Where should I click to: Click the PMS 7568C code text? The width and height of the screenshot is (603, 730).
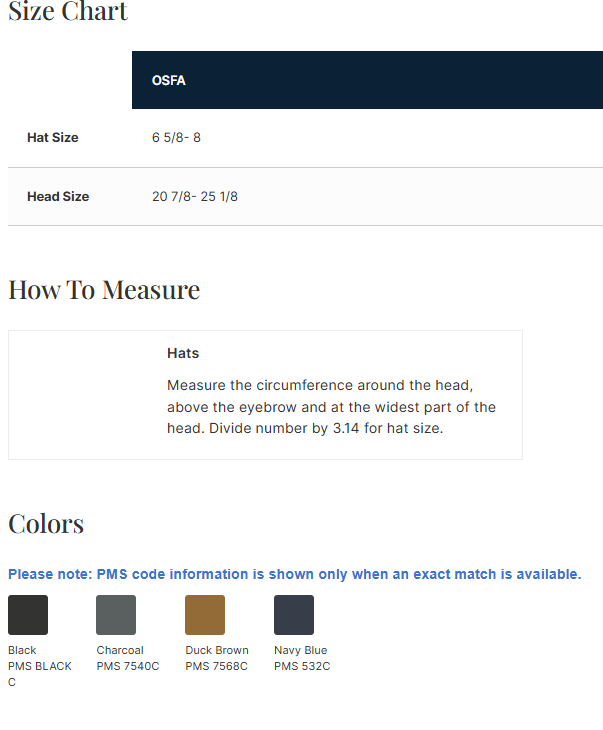[216, 666]
